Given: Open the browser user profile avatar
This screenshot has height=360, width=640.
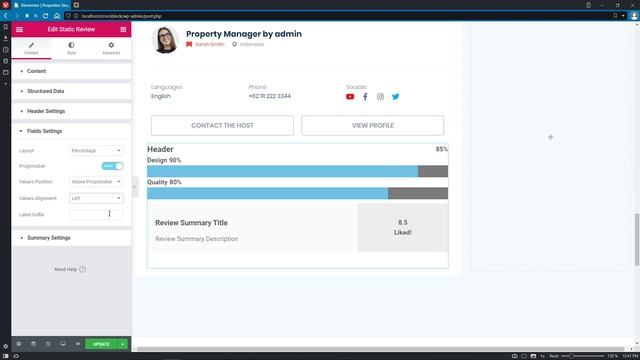Looking at the screenshot, I should coord(634,16).
